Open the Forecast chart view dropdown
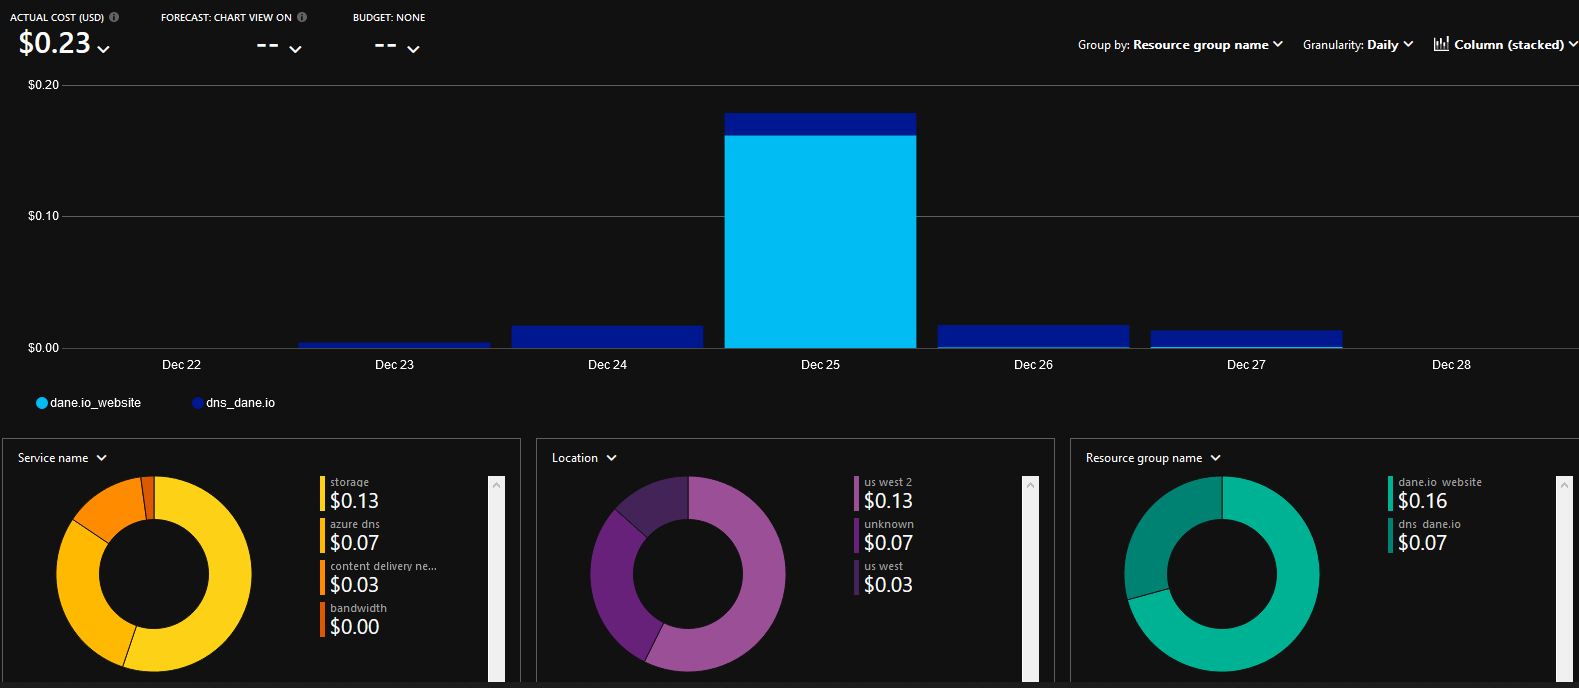Viewport: 1579px width, 688px height. (x=295, y=49)
